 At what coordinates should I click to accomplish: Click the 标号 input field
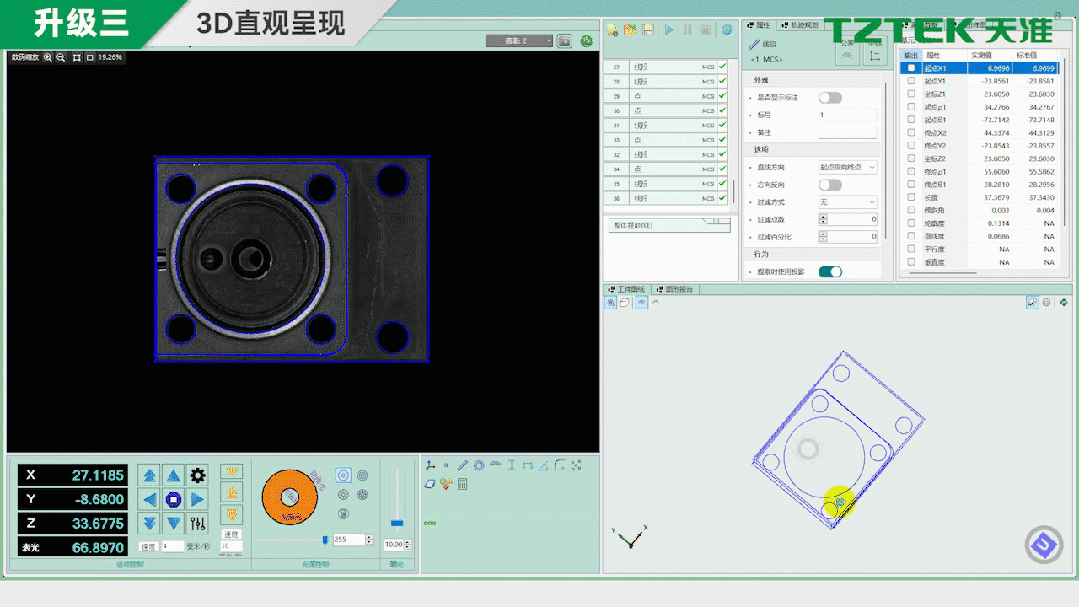point(847,115)
